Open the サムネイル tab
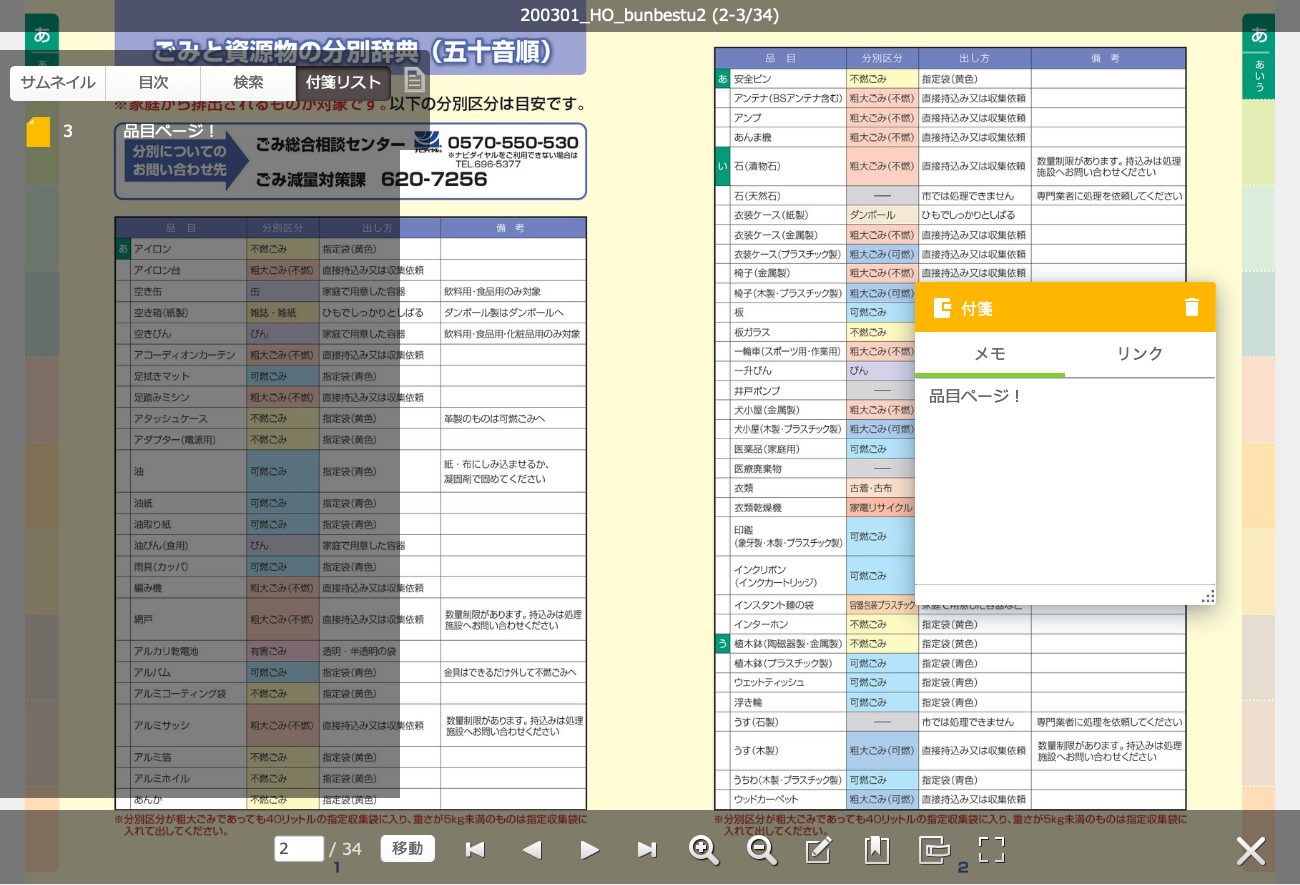The image size is (1300, 885). pos(58,83)
